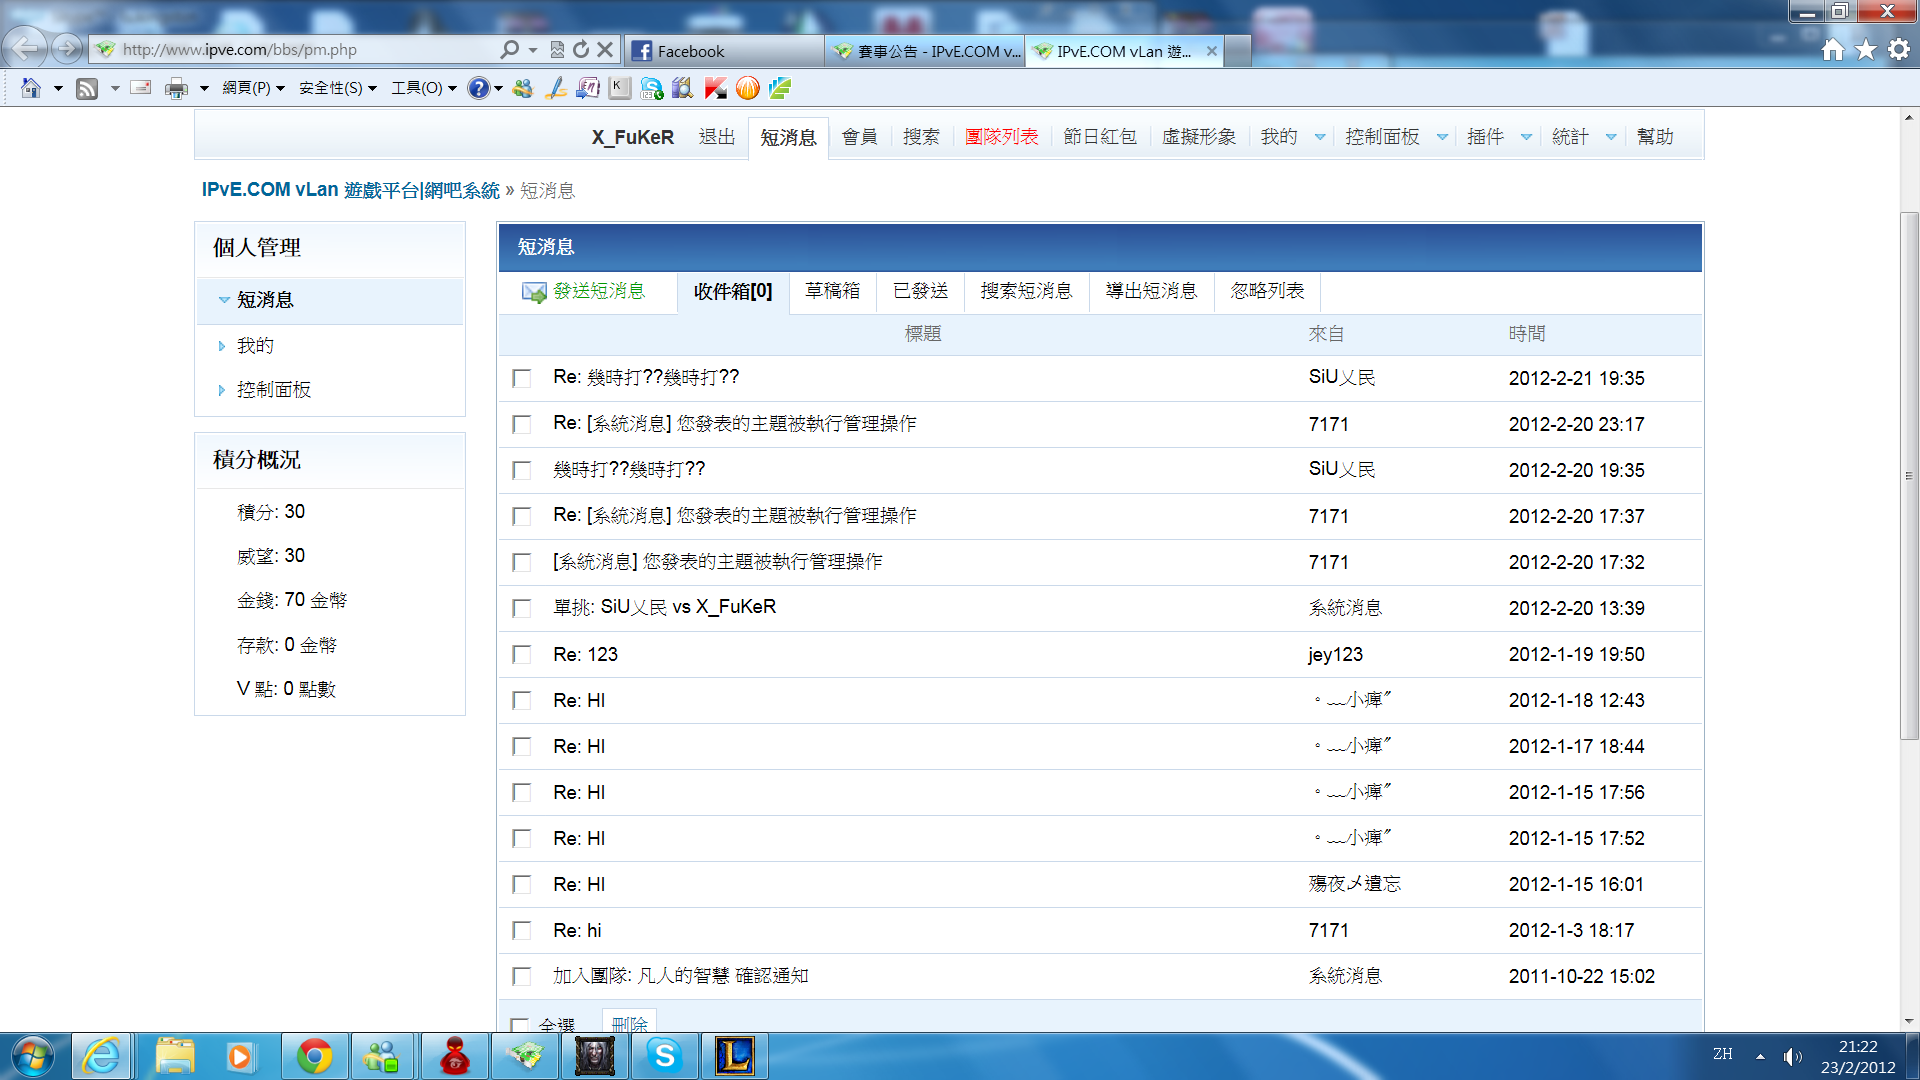
Task: Click the Skype toolbar add-on icon
Action: pos(651,89)
